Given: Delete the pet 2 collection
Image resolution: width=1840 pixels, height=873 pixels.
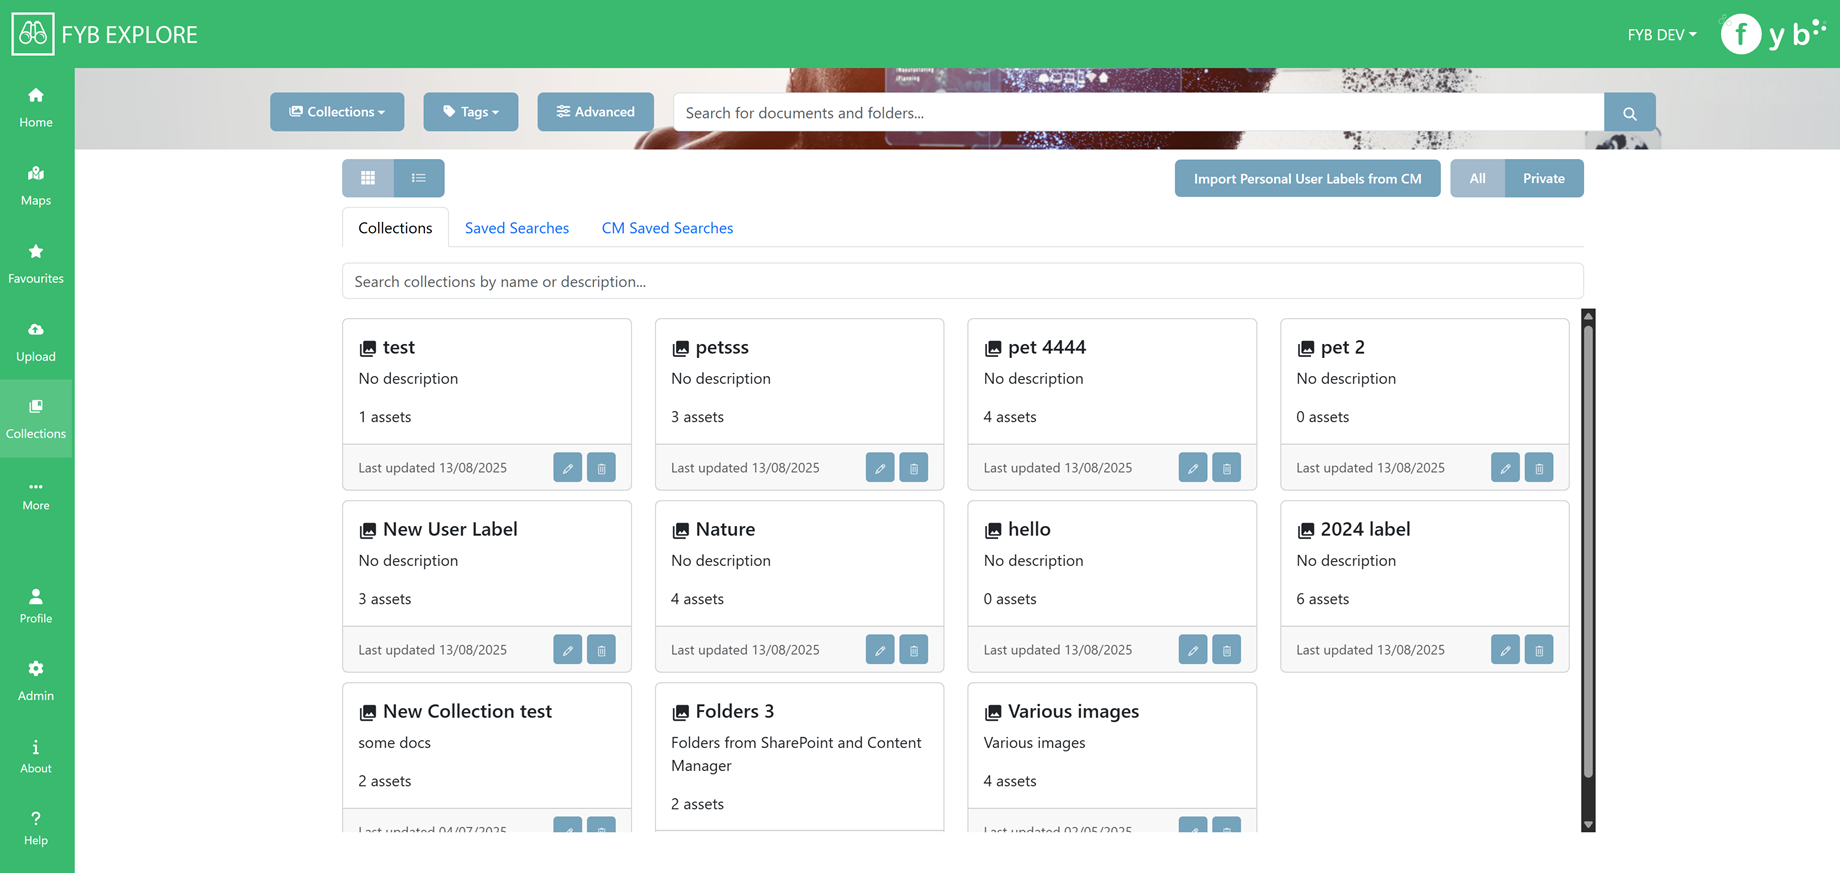Looking at the screenshot, I should [1539, 468].
